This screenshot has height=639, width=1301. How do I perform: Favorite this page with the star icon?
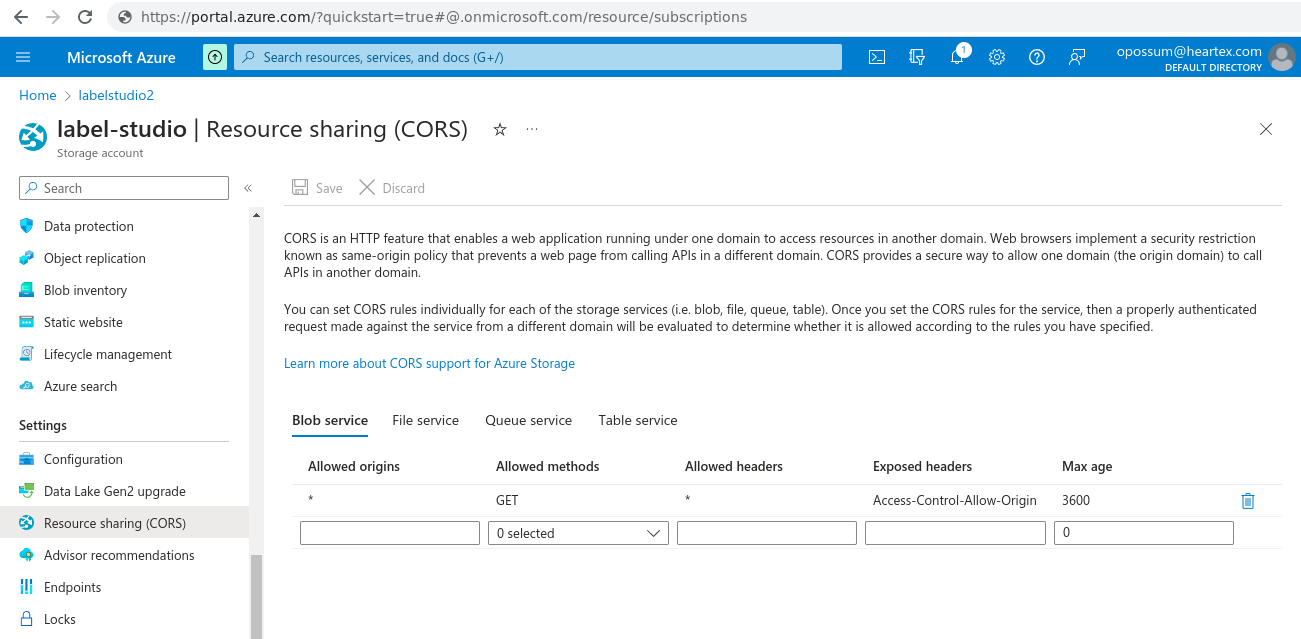tap(500, 130)
